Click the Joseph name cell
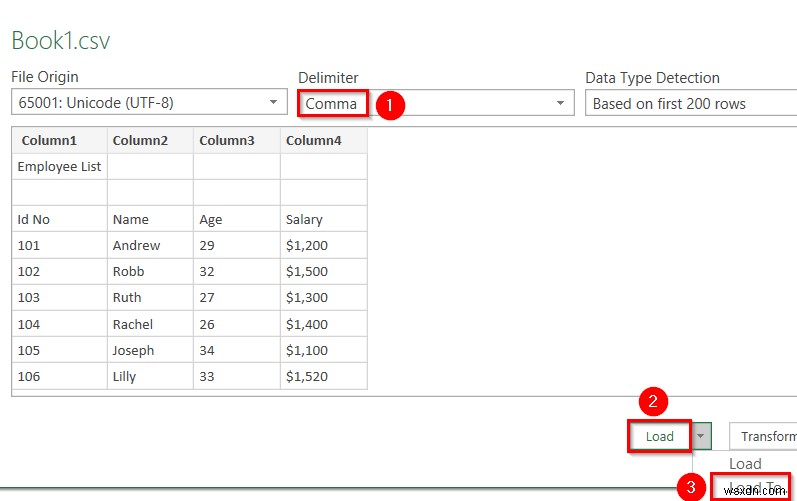 tap(150, 350)
